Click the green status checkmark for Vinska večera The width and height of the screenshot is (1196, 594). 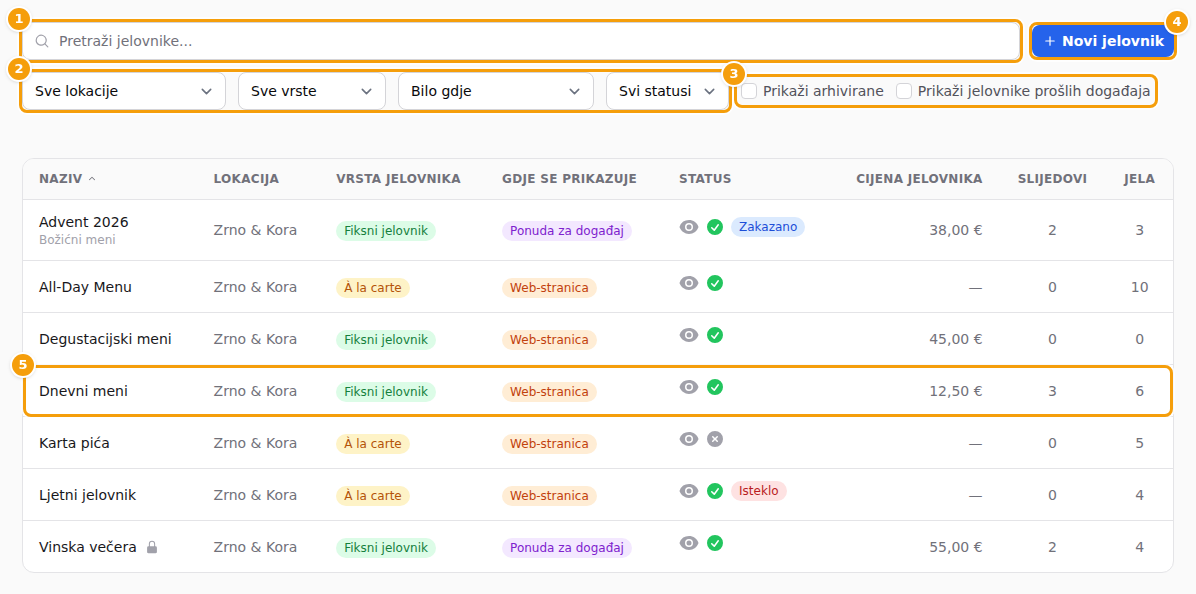(x=715, y=543)
